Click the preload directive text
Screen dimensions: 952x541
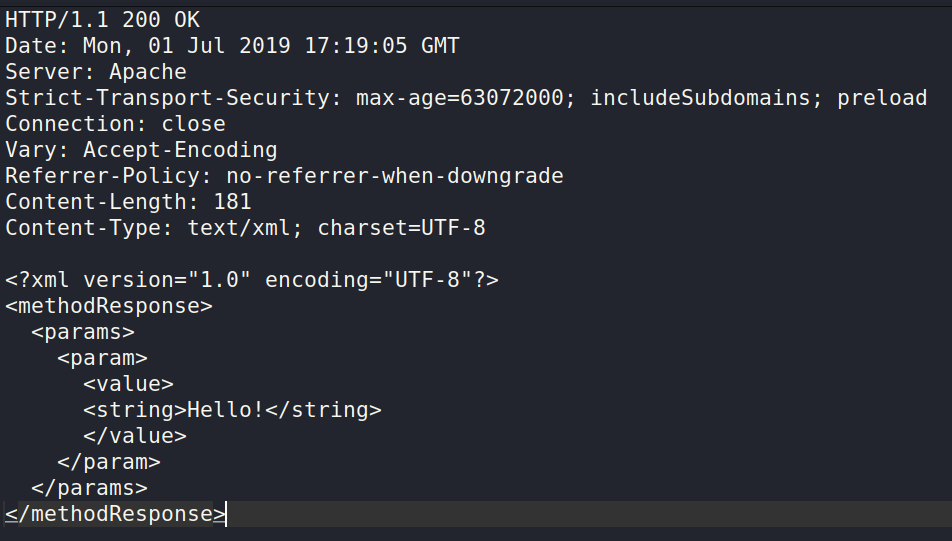point(882,98)
